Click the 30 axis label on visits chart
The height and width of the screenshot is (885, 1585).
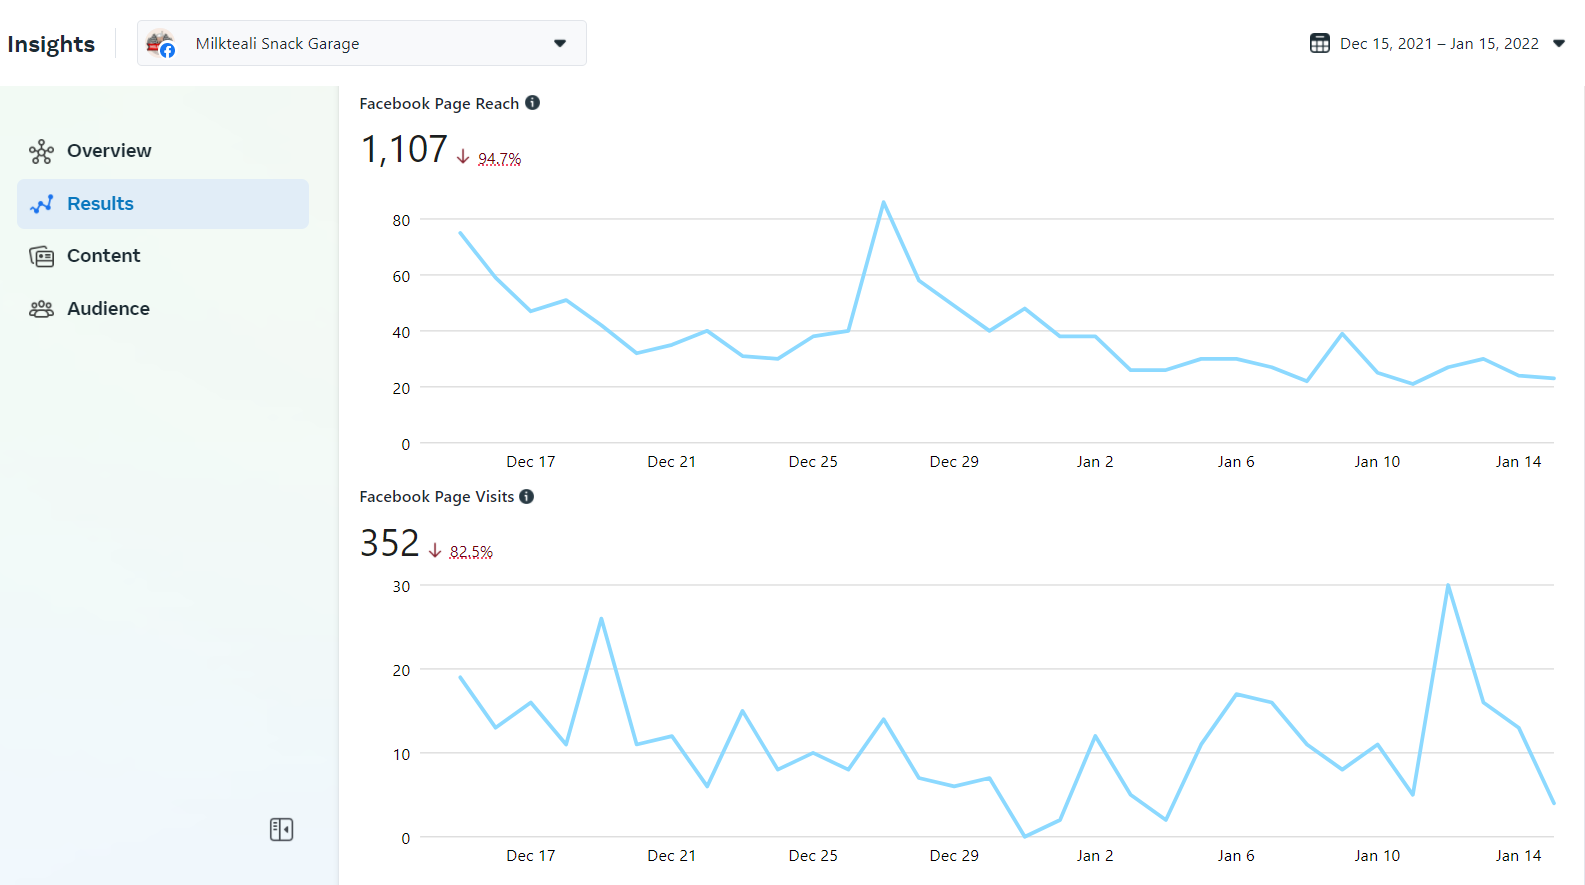pyautogui.click(x=401, y=586)
